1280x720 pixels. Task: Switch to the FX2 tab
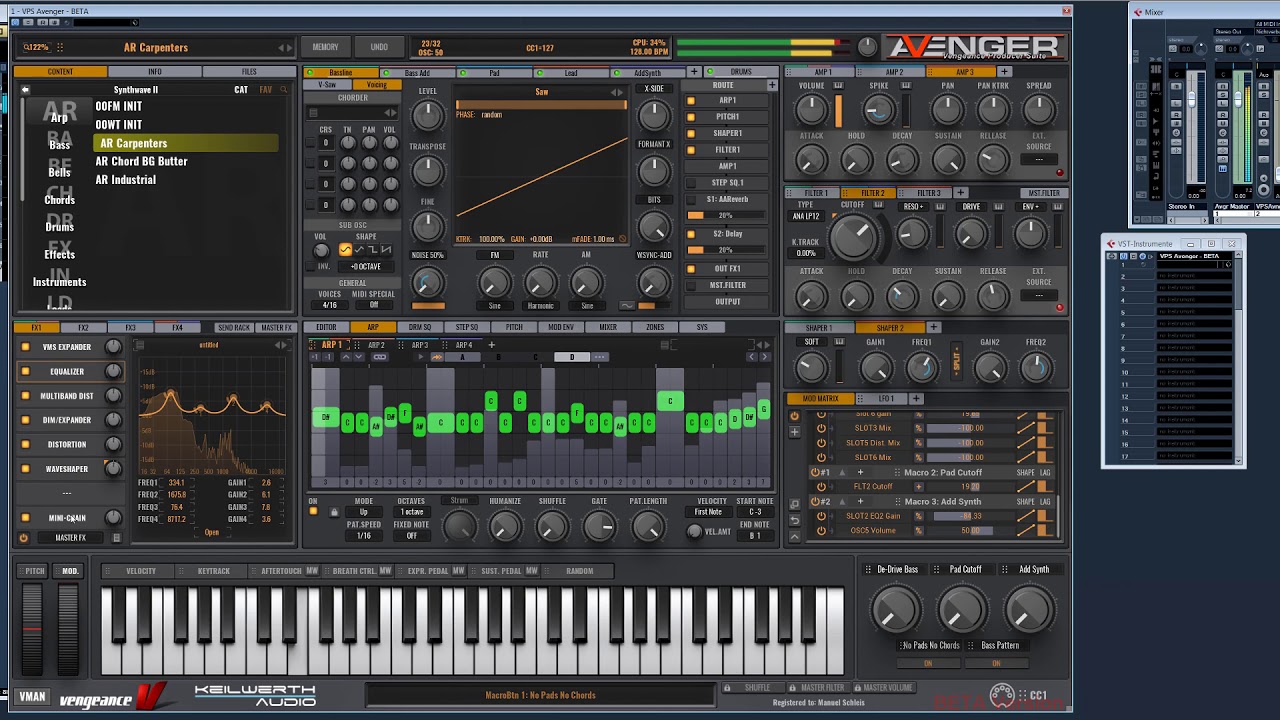(x=83, y=327)
